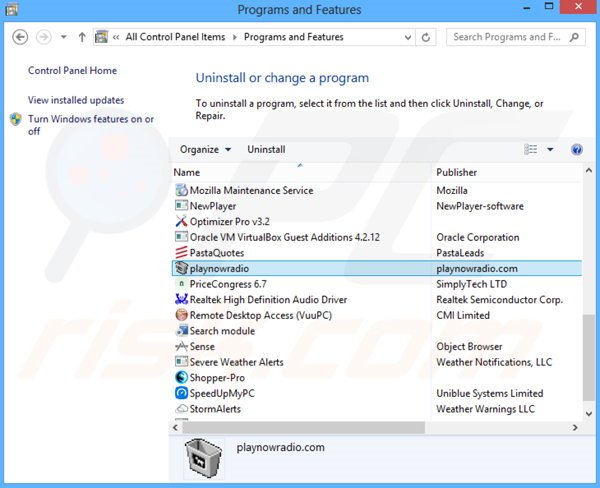600x488 pixels.
Task: Click the SpeedUpMyPC icon
Action: pyautogui.click(x=181, y=393)
